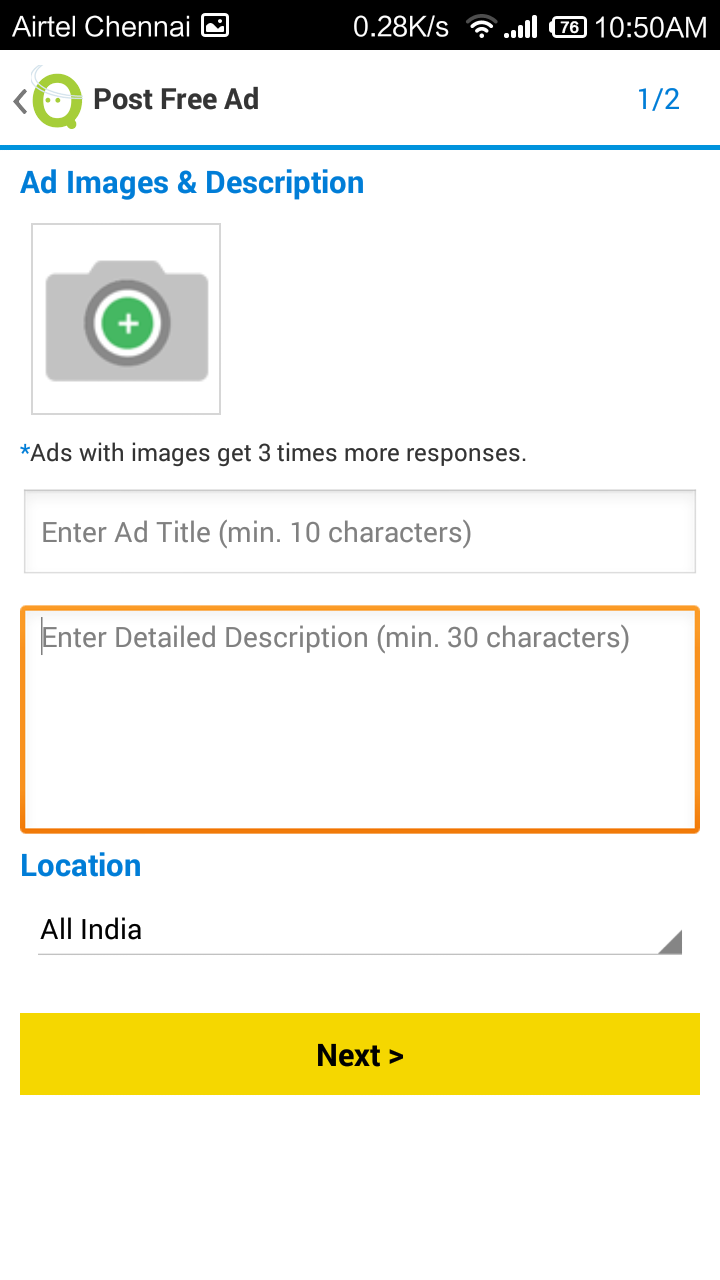Tap the back chevron arrow
The width and height of the screenshot is (720, 1280).
(x=19, y=100)
